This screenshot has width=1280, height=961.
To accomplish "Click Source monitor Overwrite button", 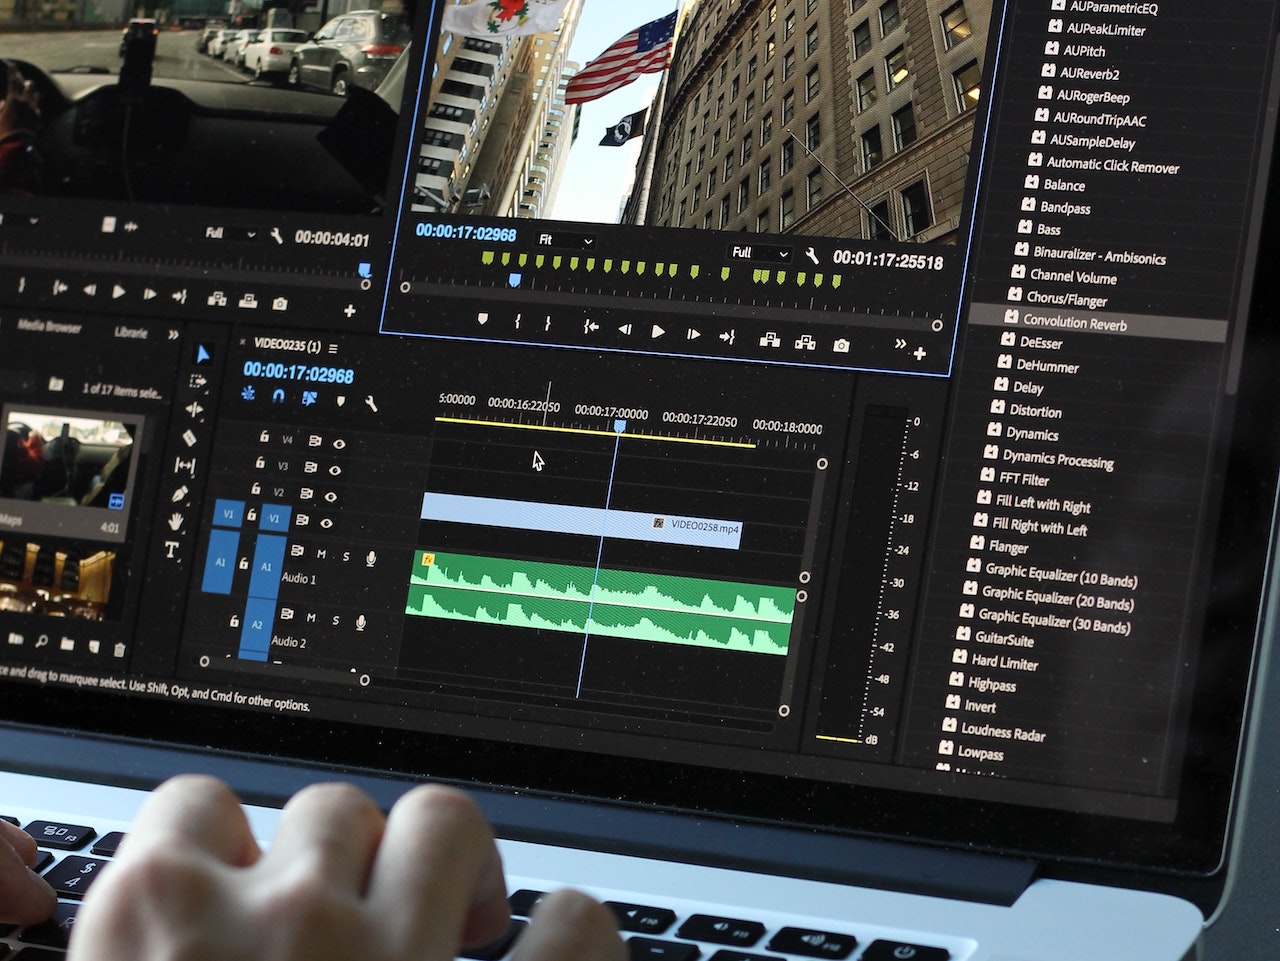I will [248, 300].
